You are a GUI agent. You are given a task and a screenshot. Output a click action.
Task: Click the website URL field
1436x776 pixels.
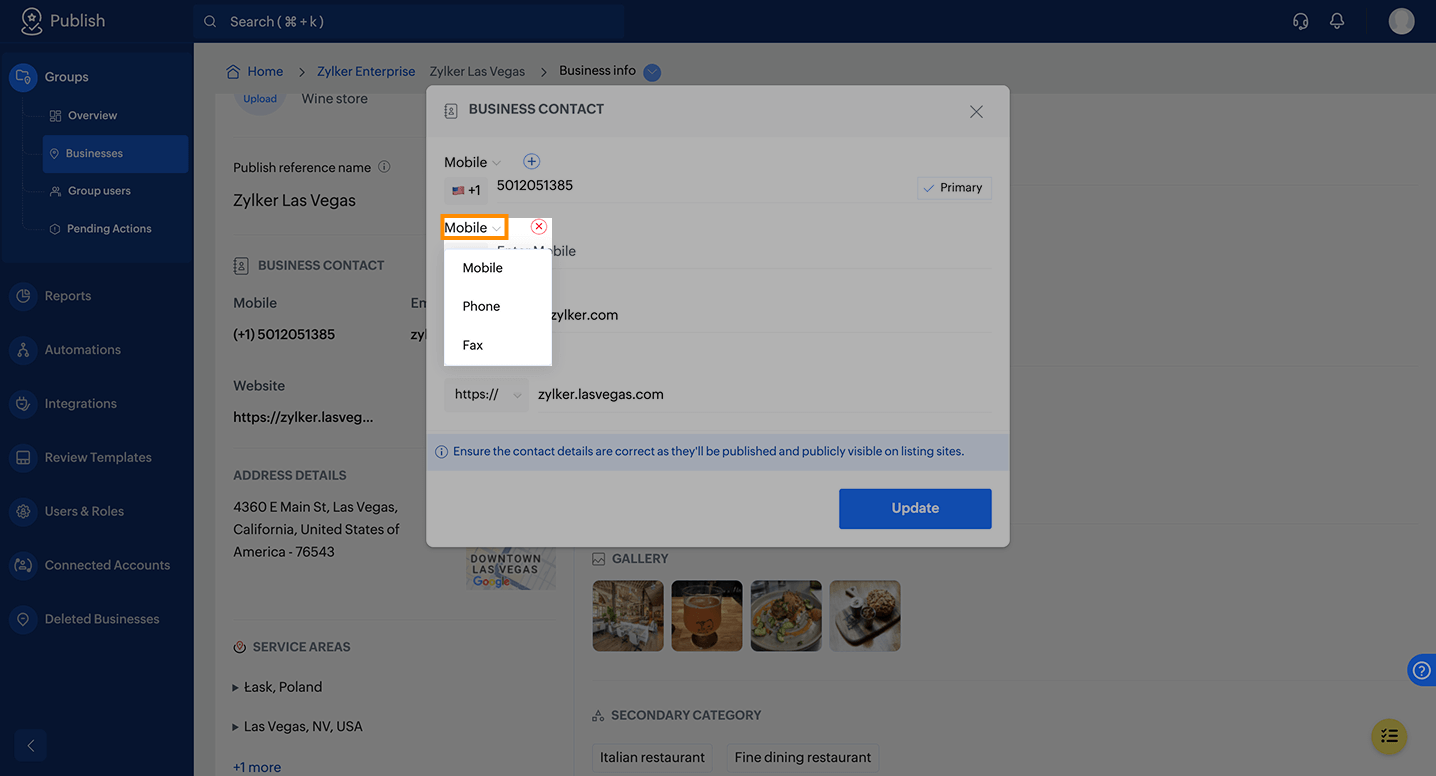(x=764, y=394)
